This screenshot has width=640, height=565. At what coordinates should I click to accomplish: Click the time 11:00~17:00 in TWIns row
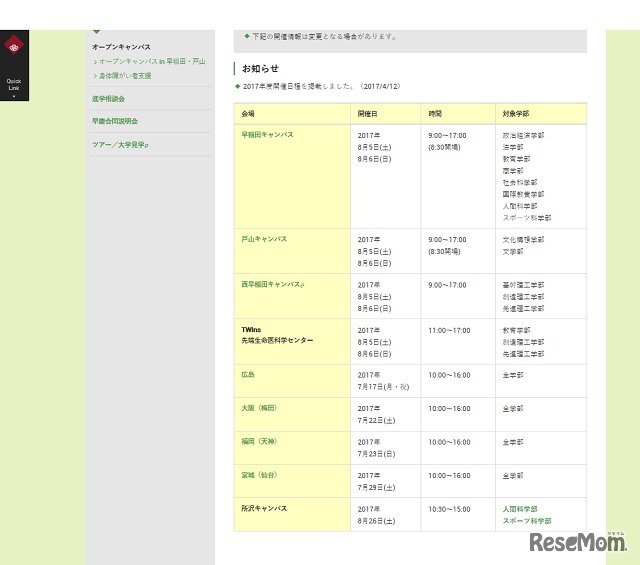tap(449, 330)
